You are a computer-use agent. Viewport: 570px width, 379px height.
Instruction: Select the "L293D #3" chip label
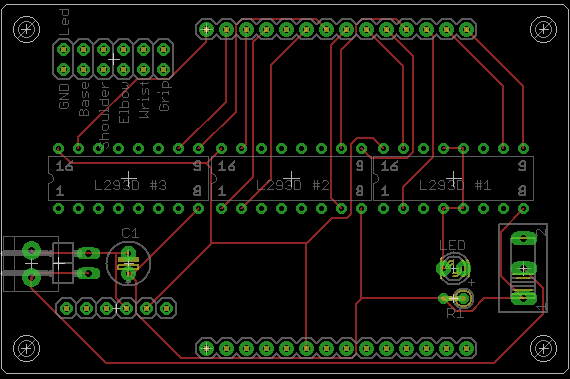[x=130, y=185]
